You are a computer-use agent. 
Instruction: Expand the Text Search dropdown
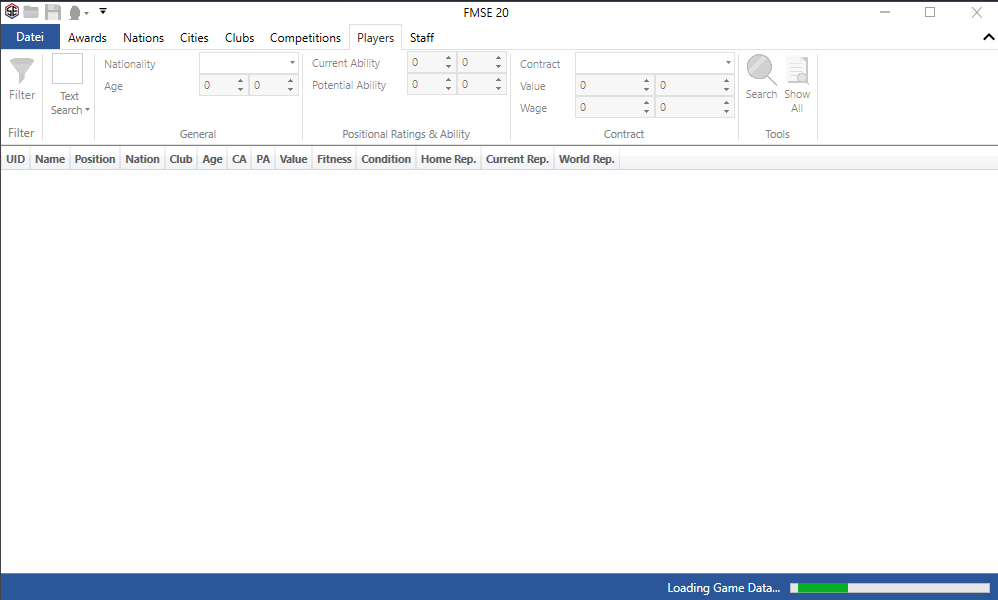pyautogui.click(x=69, y=110)
